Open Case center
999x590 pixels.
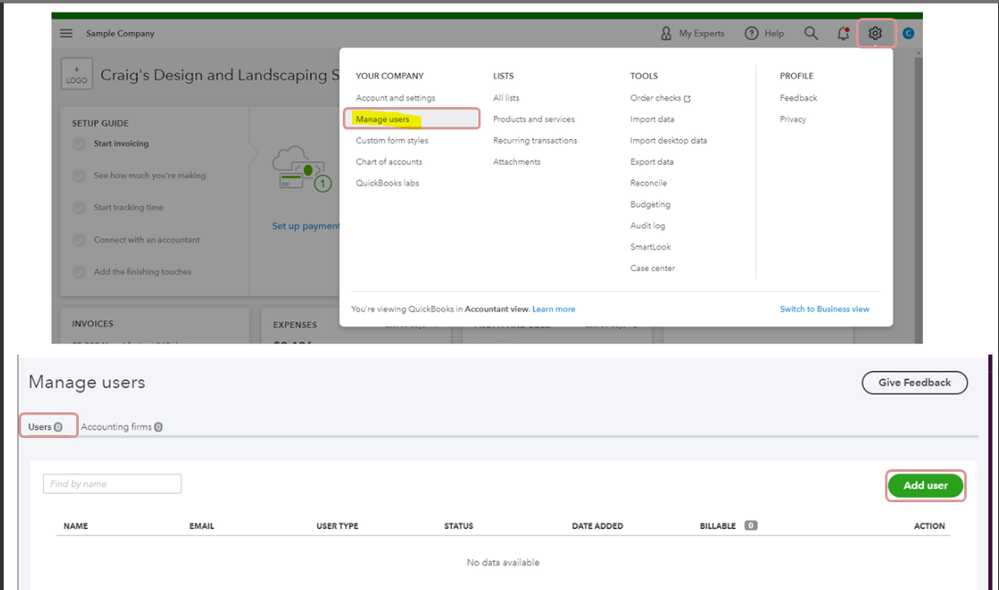click(x=652, y=268)
